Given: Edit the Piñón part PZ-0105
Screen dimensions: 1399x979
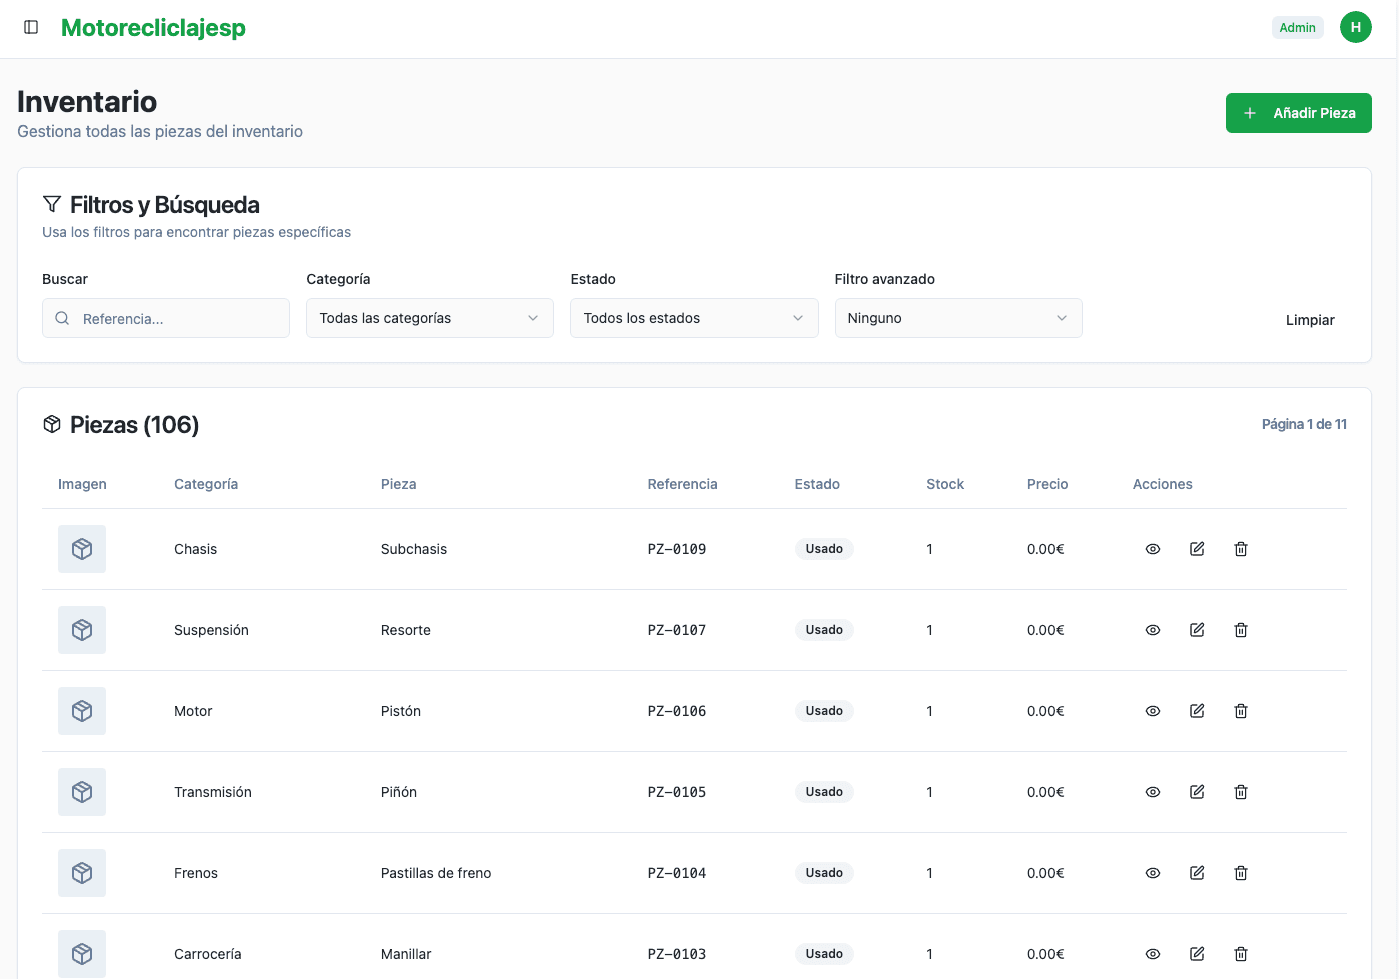Looking at the screenshot, I should pos(1197,792).
